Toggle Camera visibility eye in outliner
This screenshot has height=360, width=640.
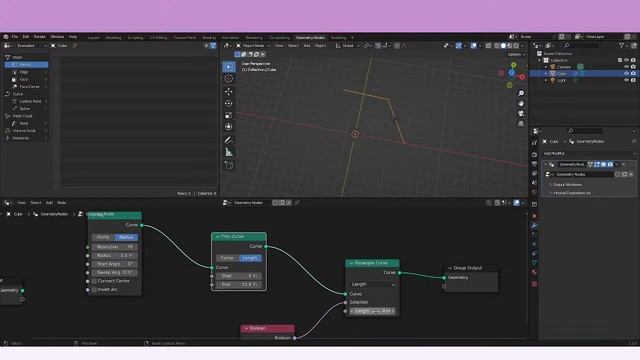click(x=626, y=67)
